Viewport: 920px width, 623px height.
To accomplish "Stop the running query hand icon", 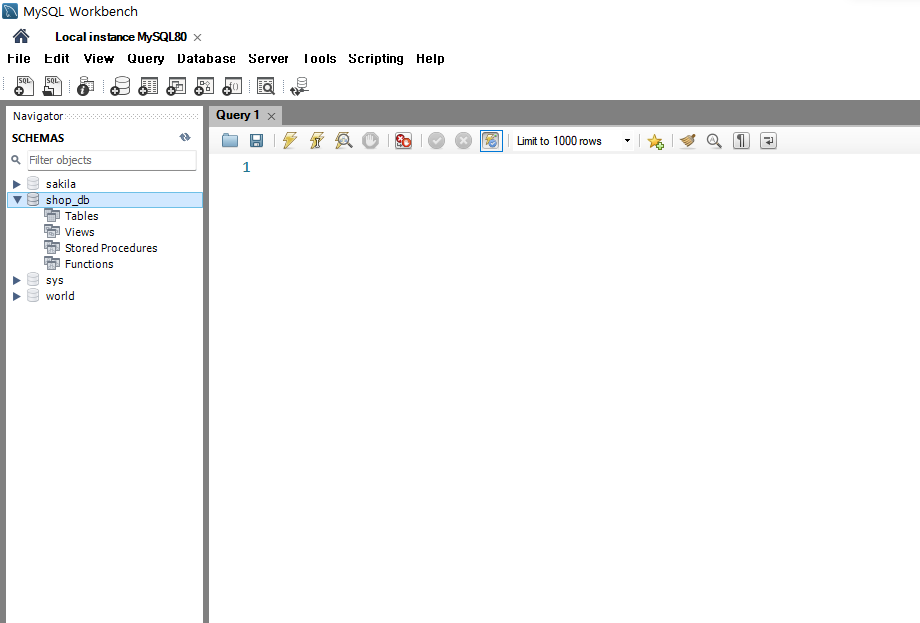I will 370,141.
